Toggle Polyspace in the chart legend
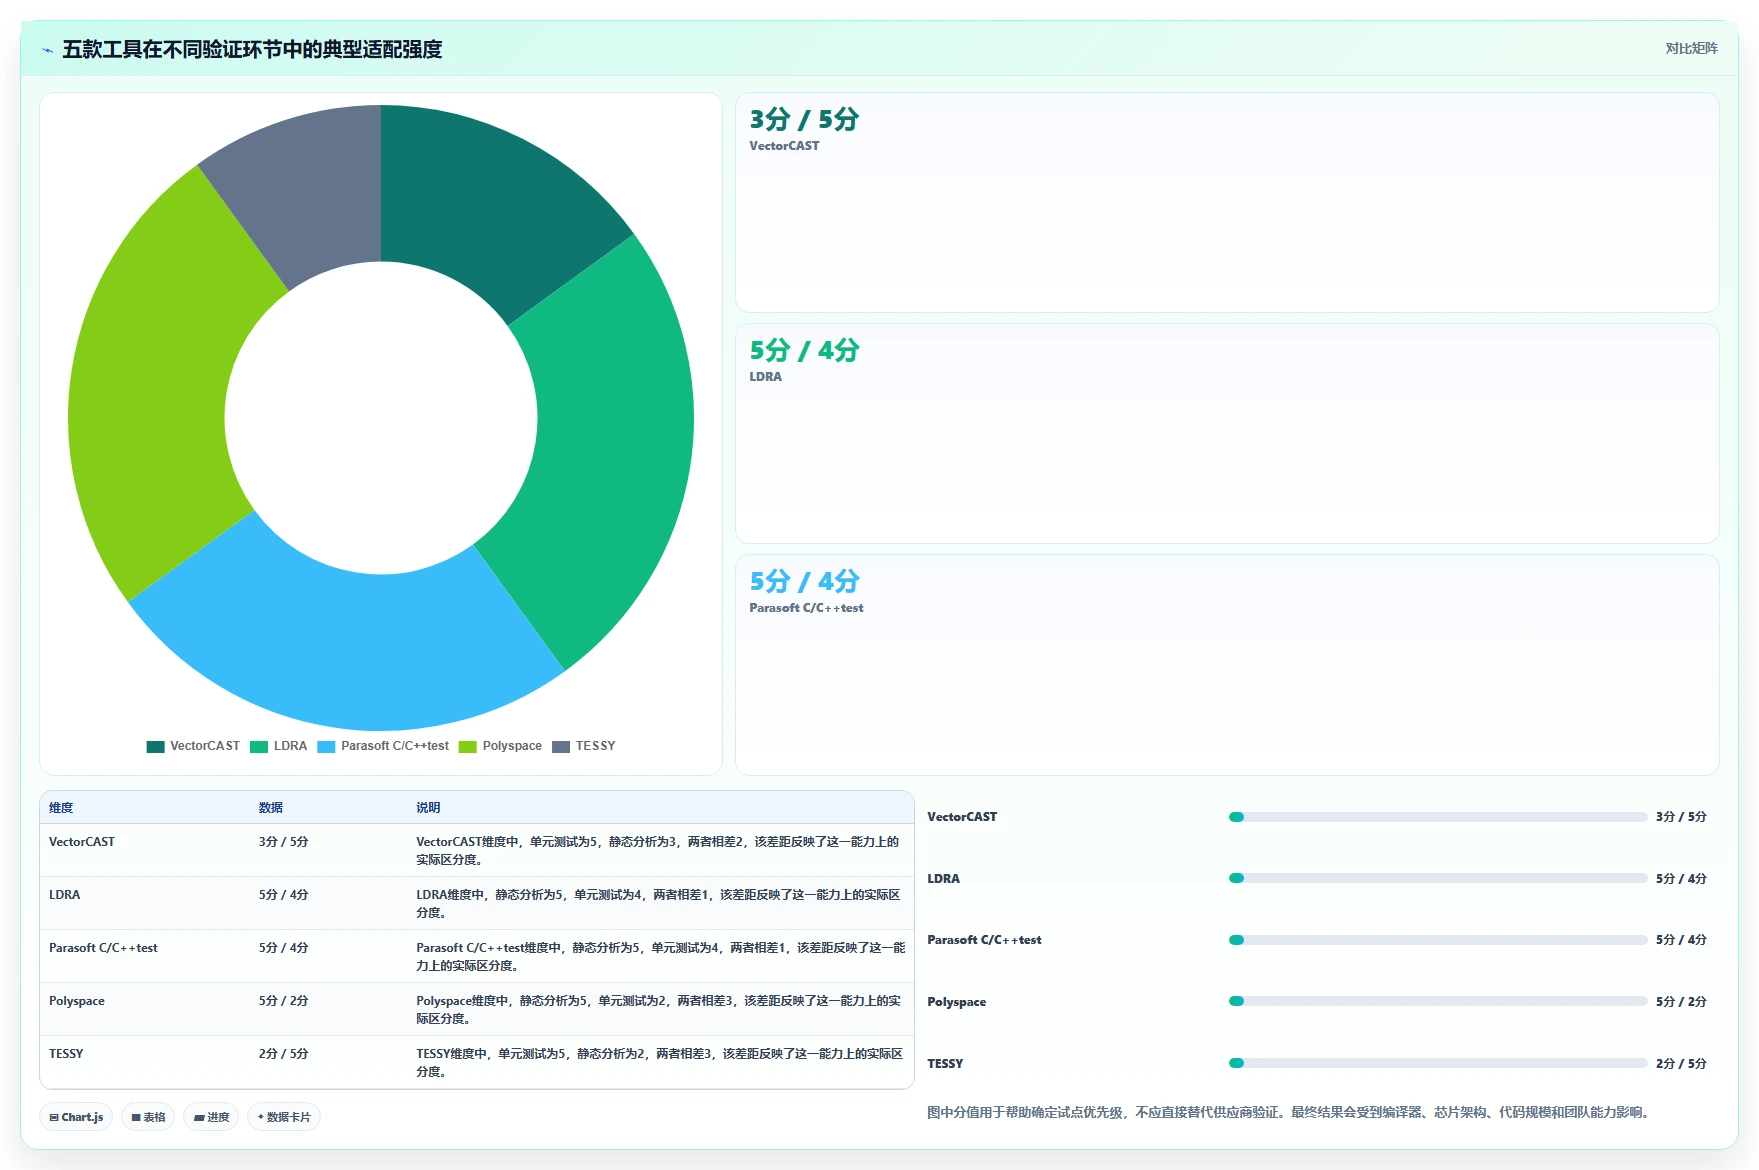Screen dimensions: 1759x1170 (x=500, y=747)
